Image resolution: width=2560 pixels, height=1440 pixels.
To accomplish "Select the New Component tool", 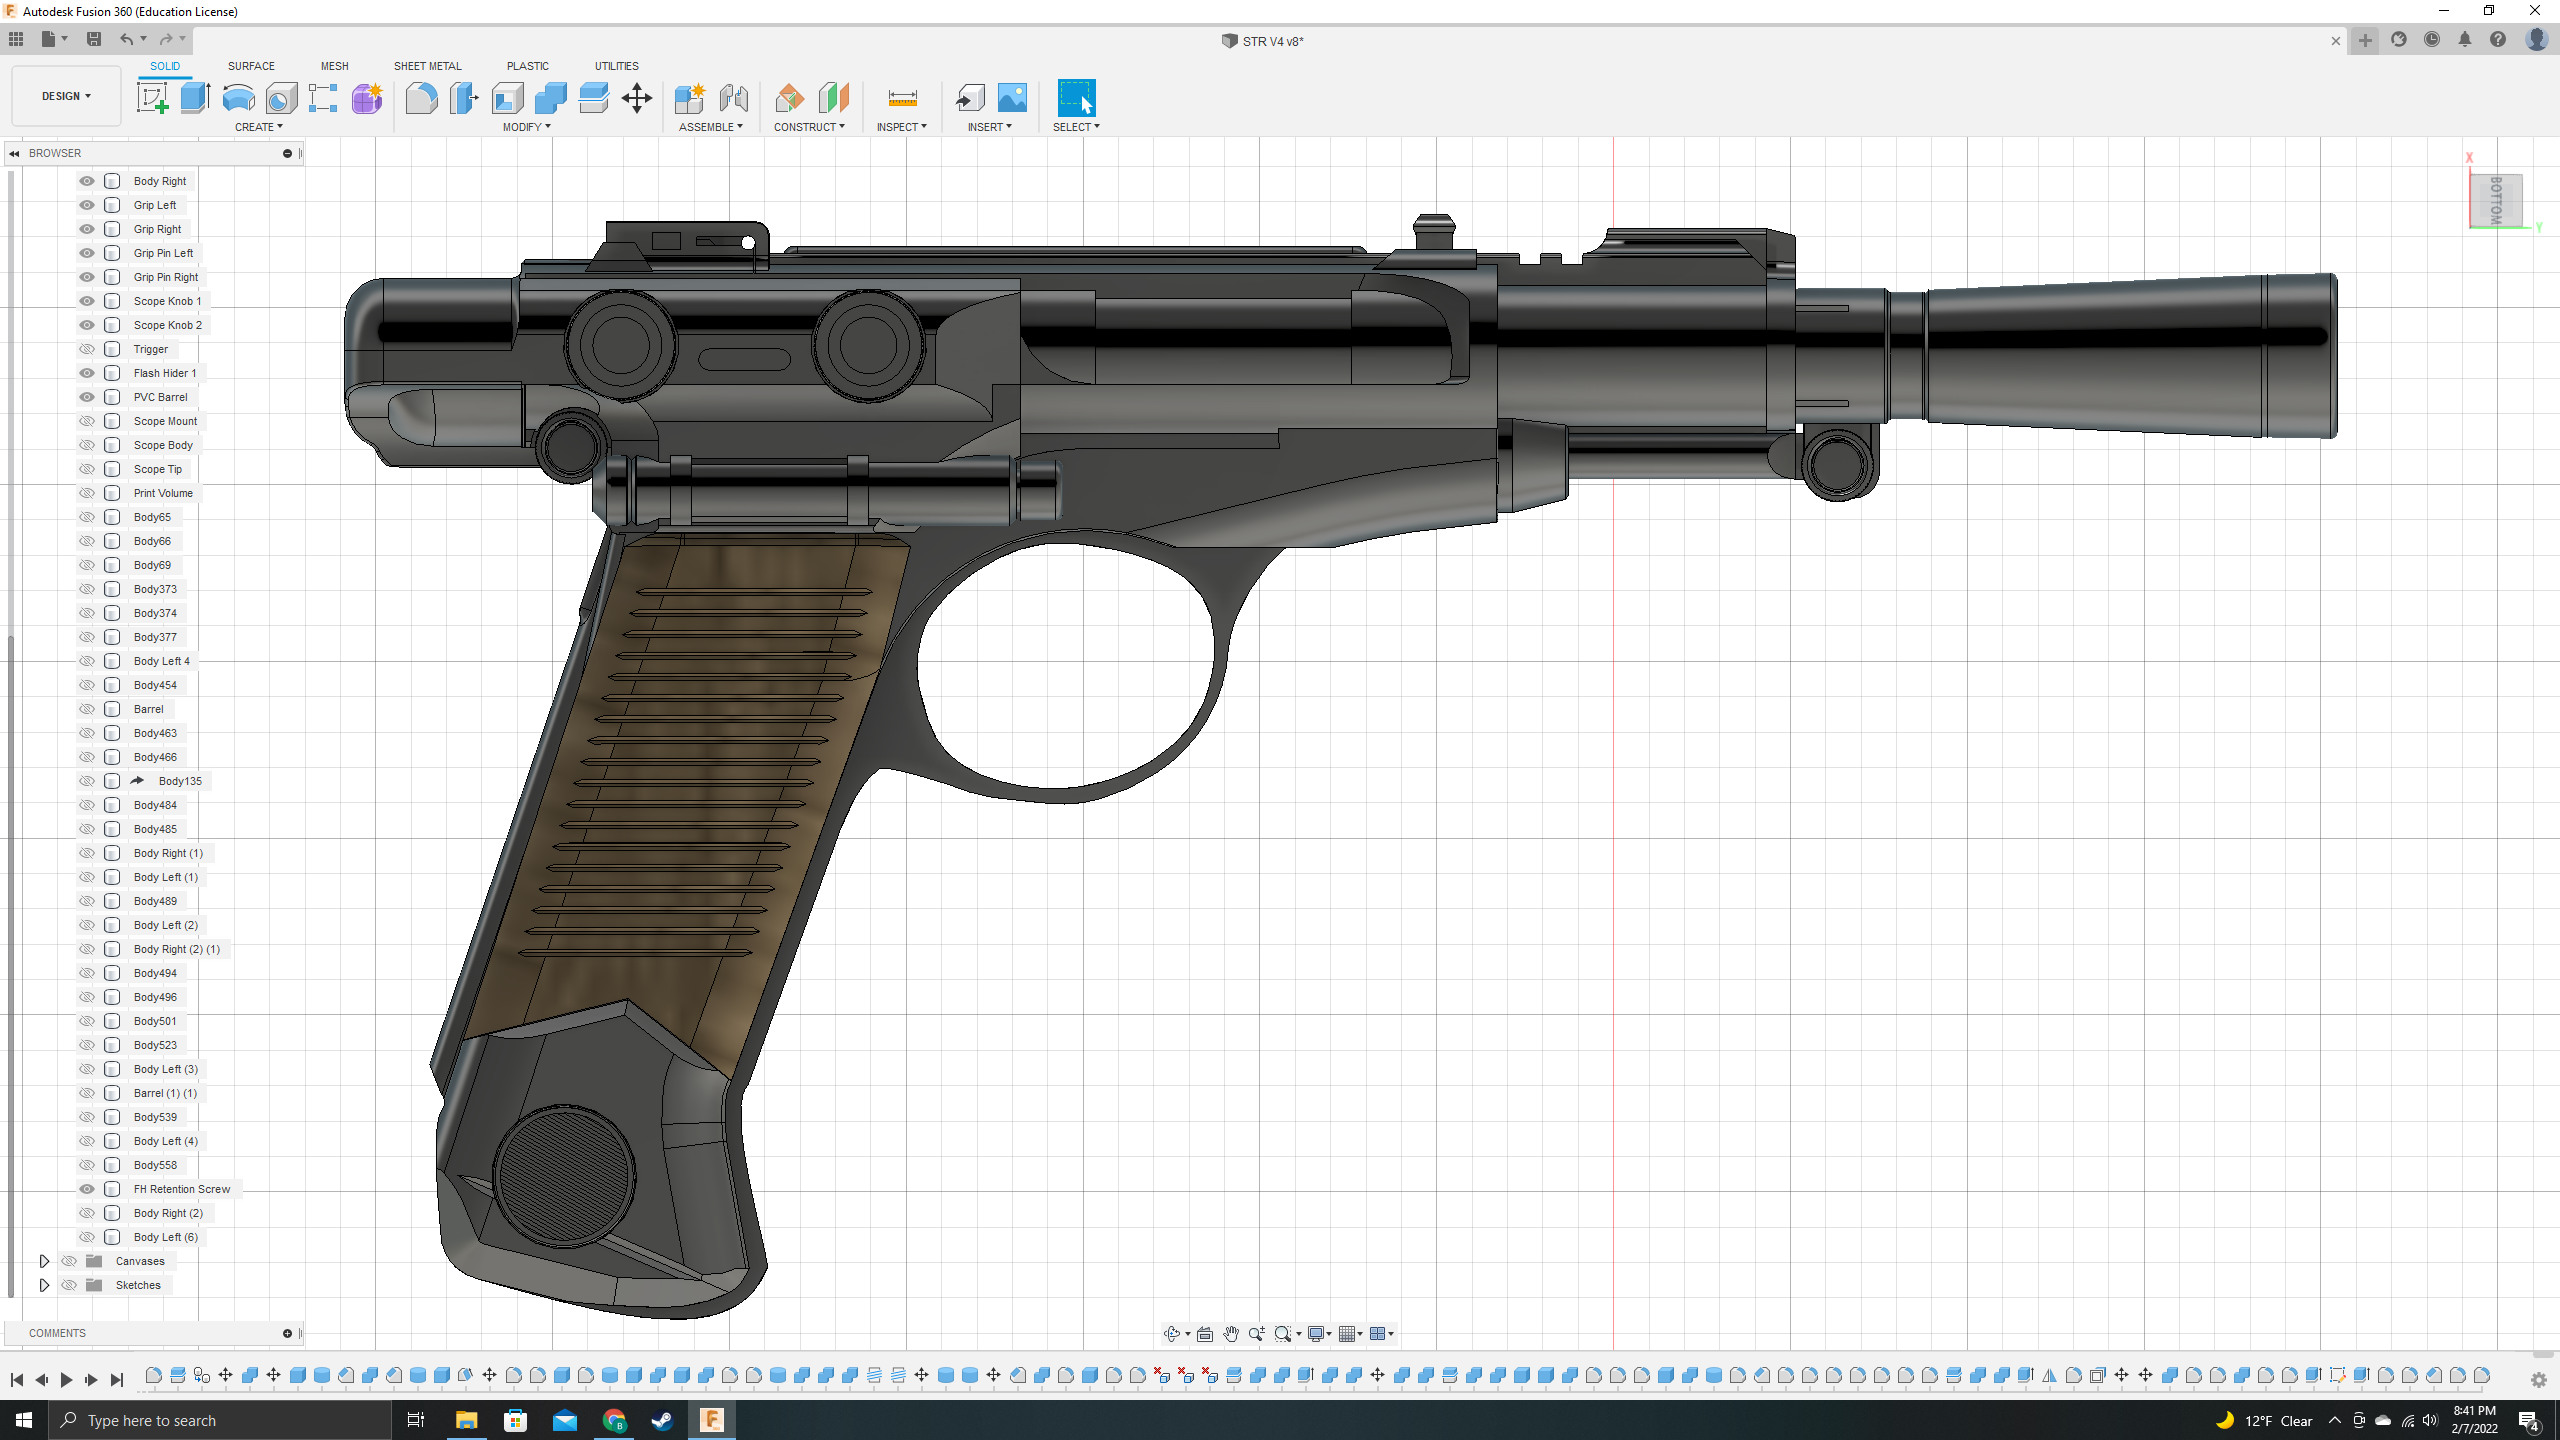I will tap(690, 98).
